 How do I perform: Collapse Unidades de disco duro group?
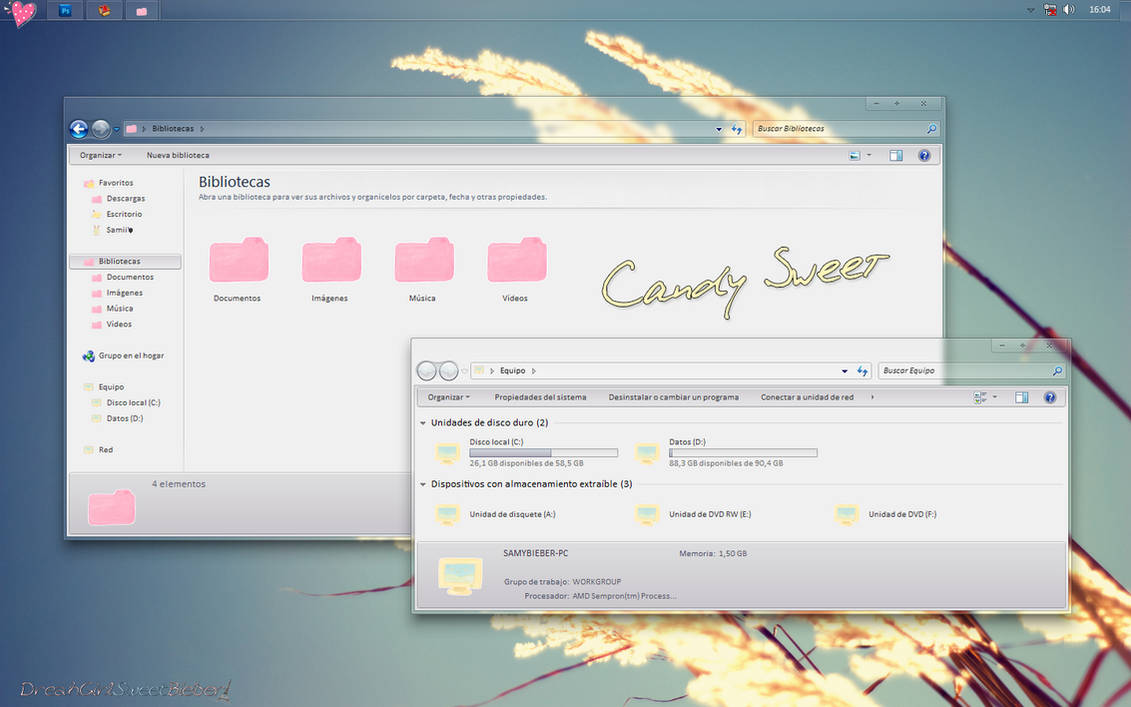coord(423,423)
